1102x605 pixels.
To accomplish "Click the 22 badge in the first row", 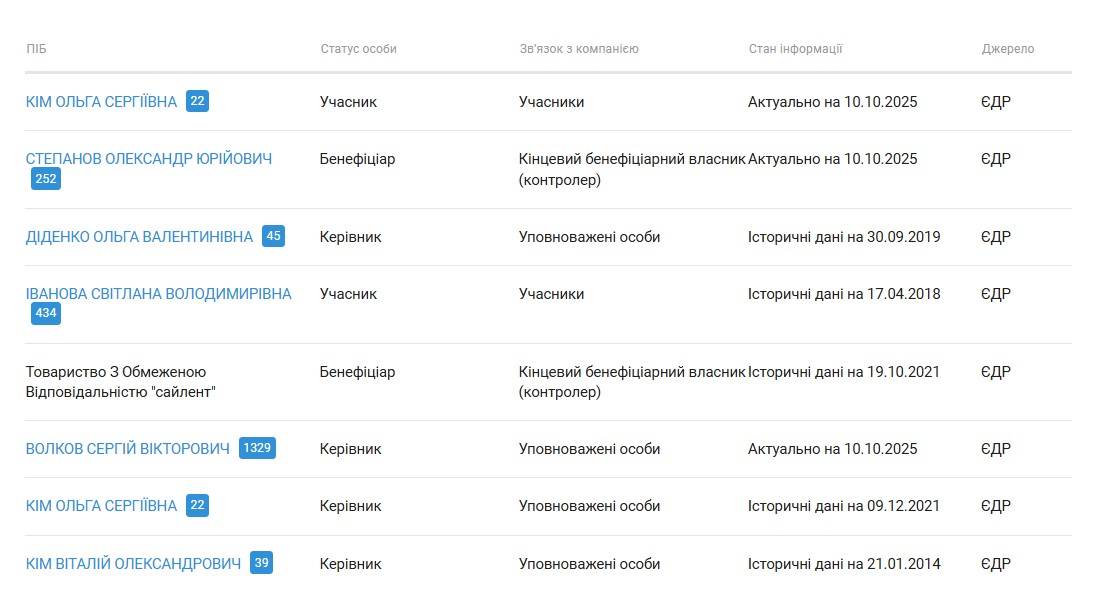I will 197,101.
